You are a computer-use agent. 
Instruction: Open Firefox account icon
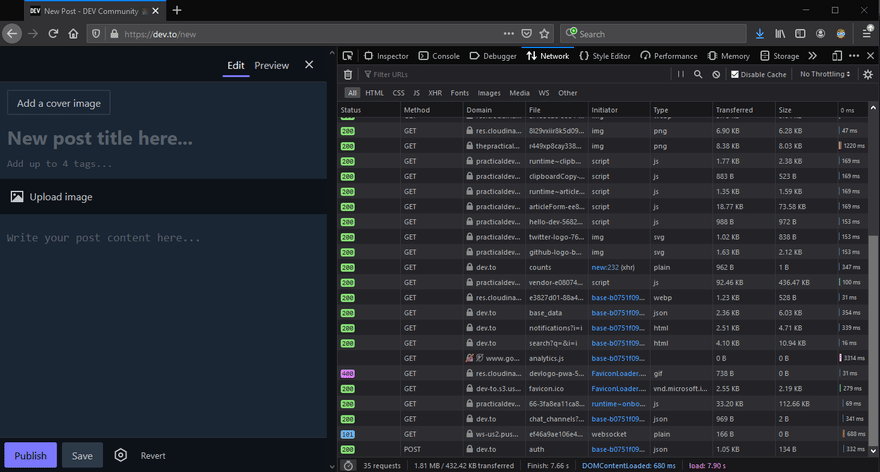(x=821, y=34)
